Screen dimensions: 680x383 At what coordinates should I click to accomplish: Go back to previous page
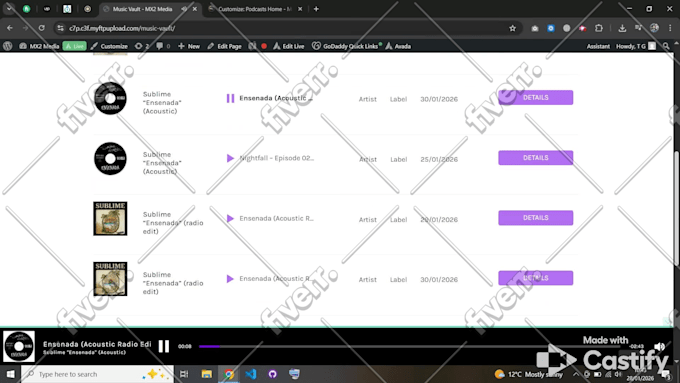click(x=10, y=28)
